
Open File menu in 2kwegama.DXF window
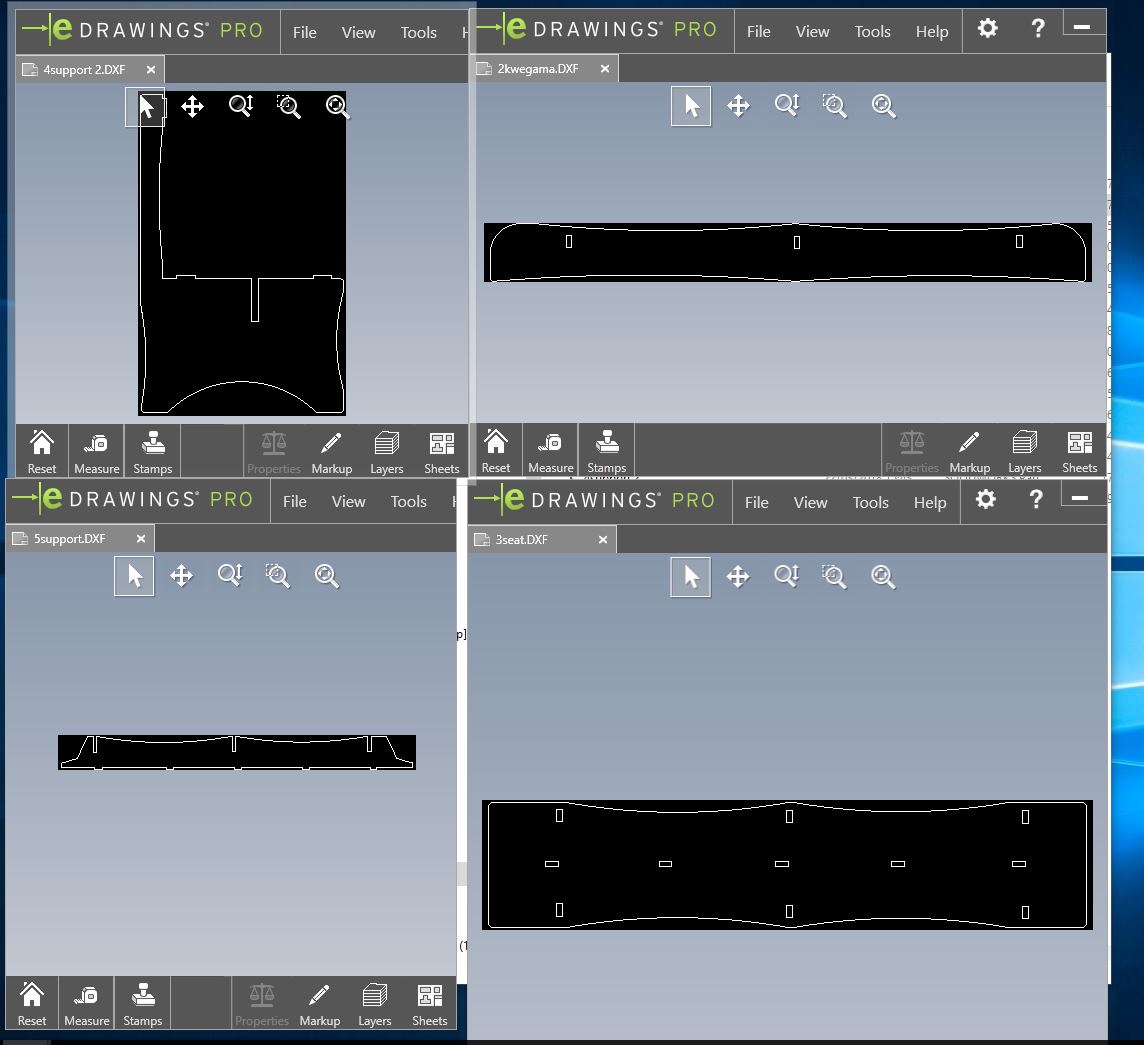[x=758, y=32]
